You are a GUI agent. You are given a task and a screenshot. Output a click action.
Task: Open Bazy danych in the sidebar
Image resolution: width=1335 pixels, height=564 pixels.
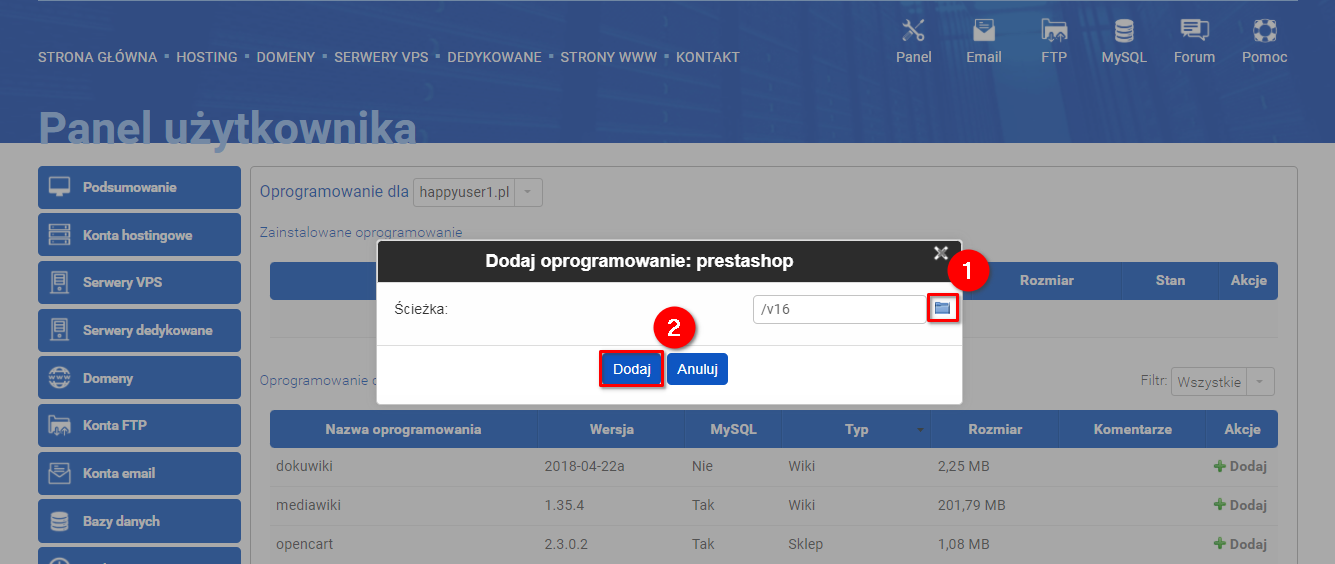tap(139, 521)
